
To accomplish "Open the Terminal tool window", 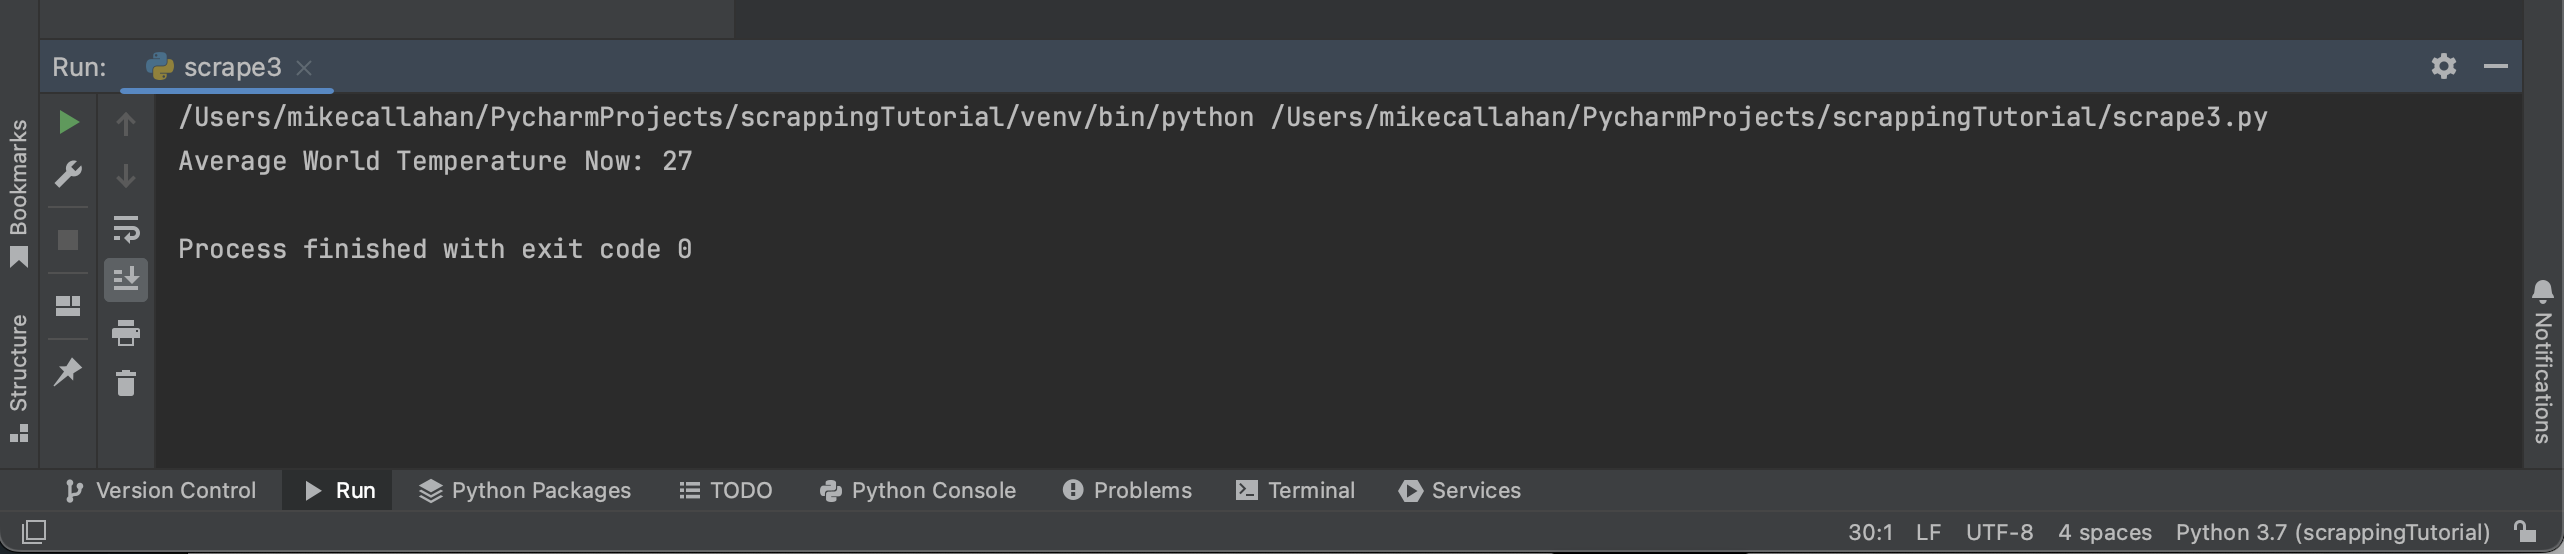I will pyautogui.click(x=1296, y=490).
